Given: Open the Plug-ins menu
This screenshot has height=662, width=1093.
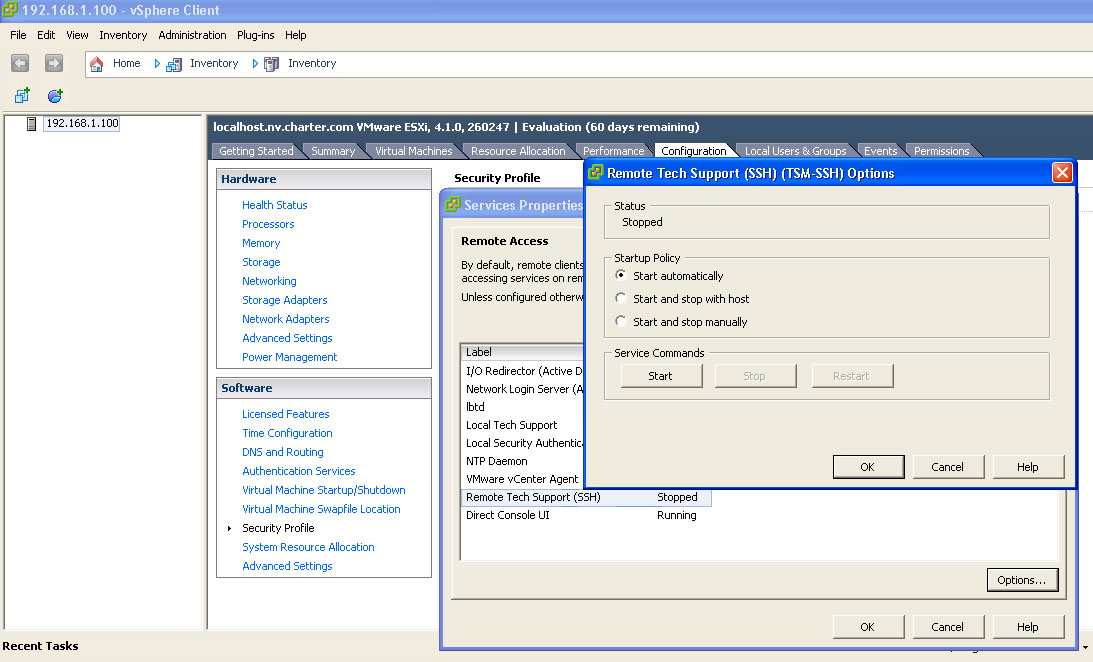Looking at the screenshot, I should coord(256,35).
